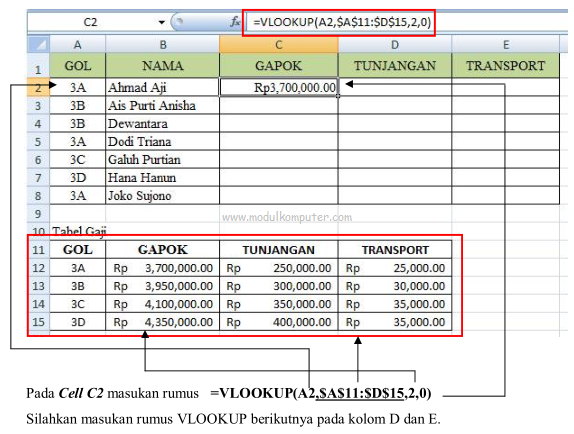Select transport value 35,000.00 in row 15
The width and height of the screenshot is (574, 434).
click(395, 322)
